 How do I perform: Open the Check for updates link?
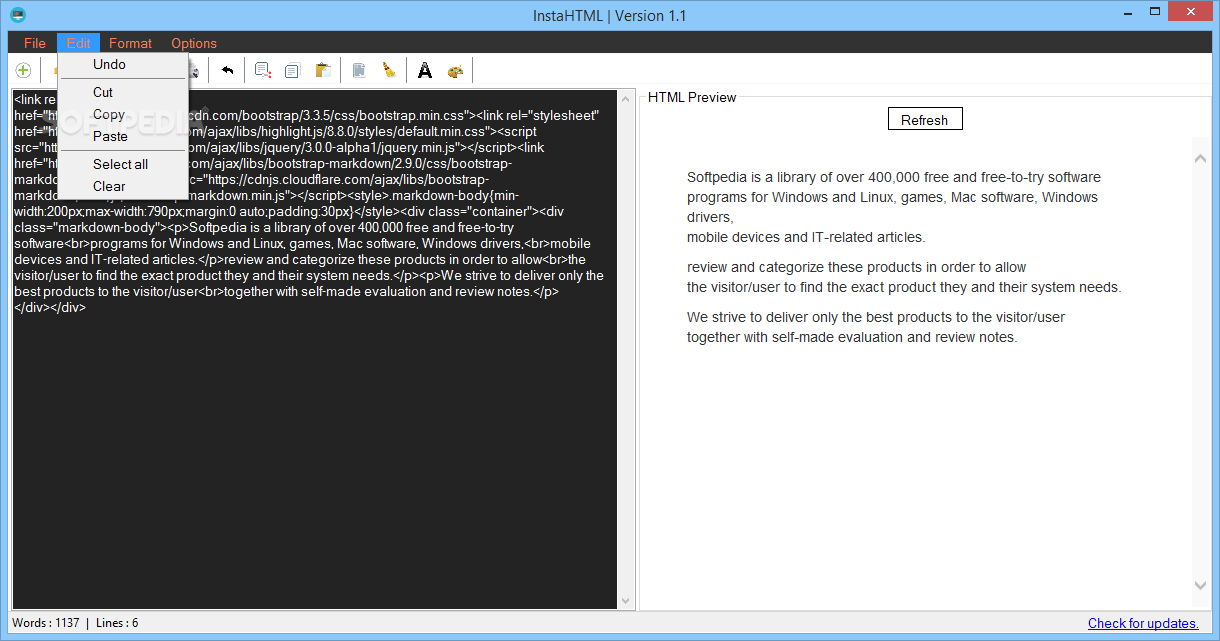coord(1143,623)
